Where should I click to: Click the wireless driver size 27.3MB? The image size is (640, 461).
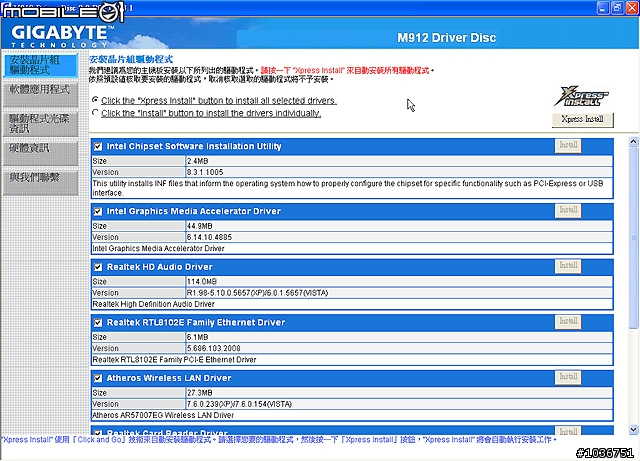pos(200,393)
